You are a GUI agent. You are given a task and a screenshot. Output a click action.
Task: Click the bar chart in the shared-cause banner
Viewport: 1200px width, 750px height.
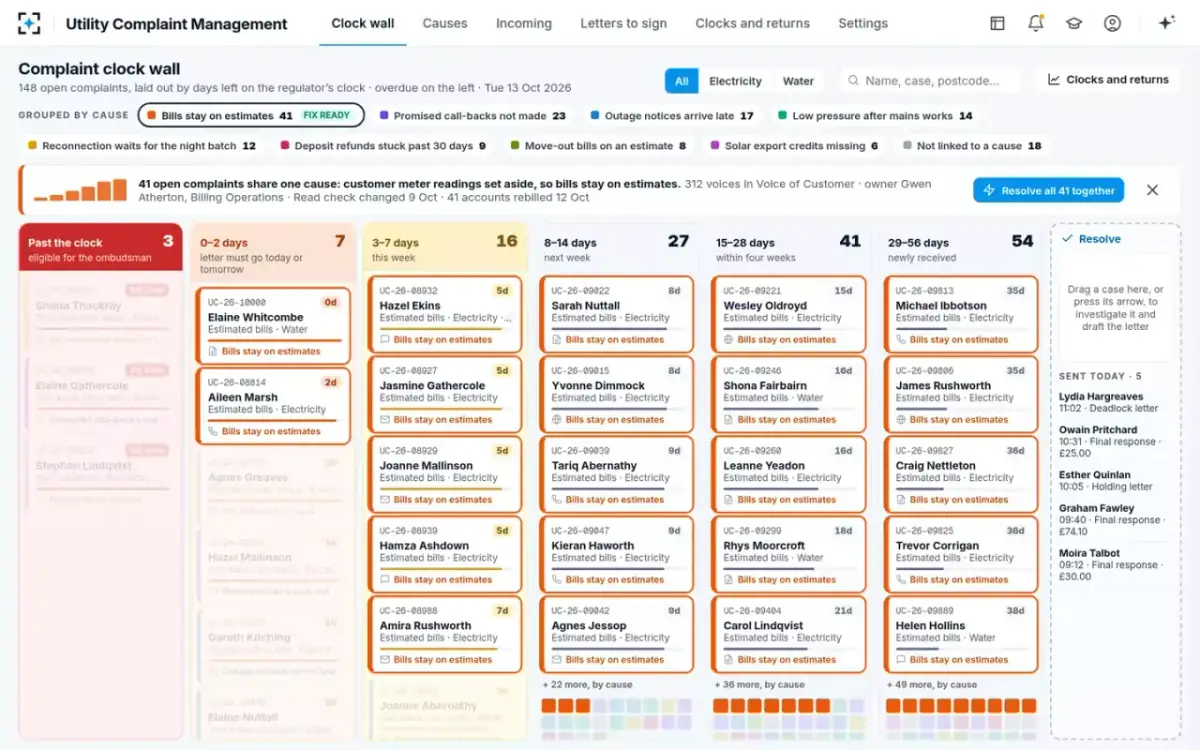[81, 190]
